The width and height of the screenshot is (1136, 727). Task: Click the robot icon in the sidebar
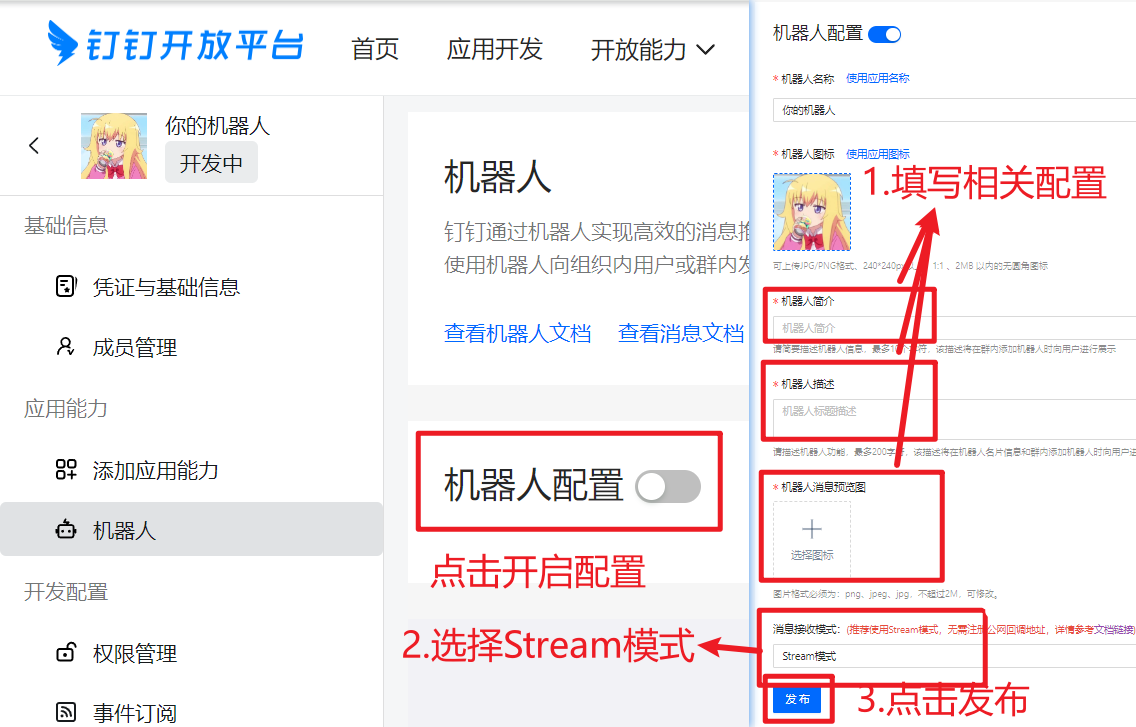[66, 530]
